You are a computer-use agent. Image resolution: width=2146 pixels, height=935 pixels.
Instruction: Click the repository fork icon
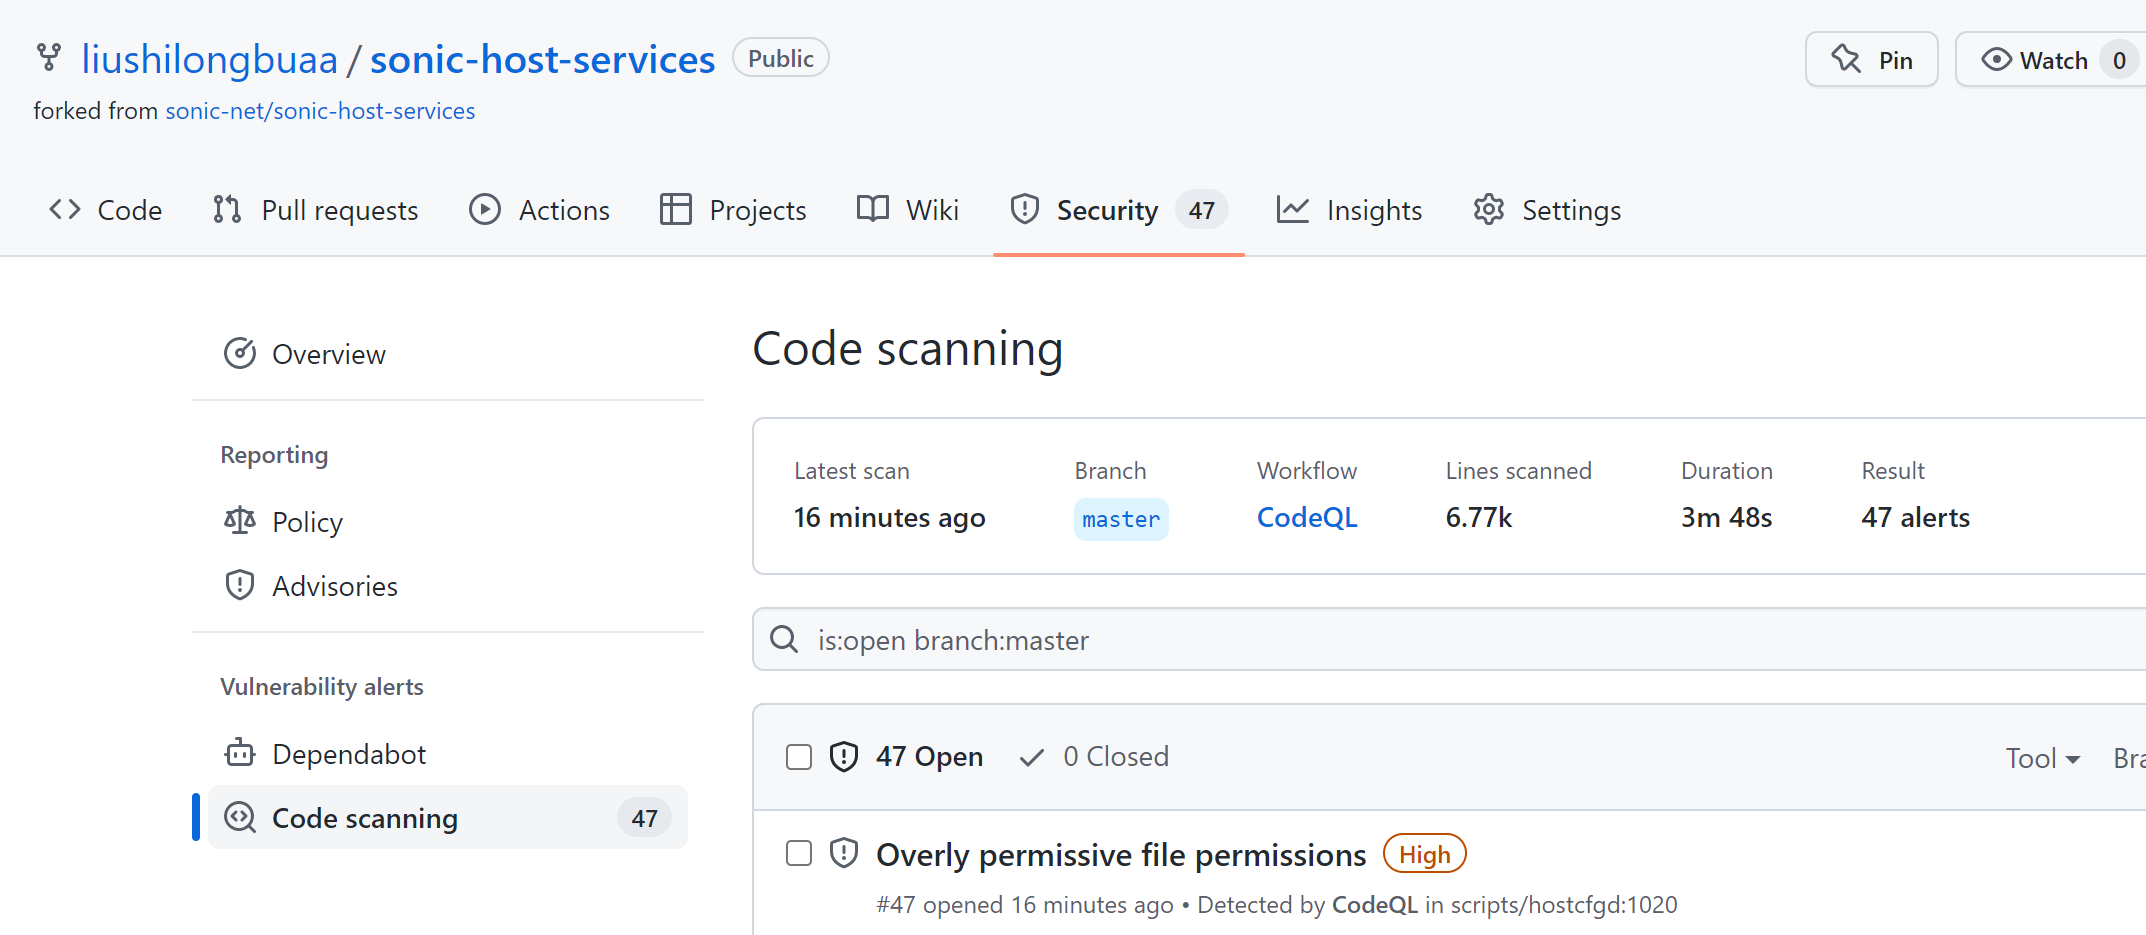[49, 57]
